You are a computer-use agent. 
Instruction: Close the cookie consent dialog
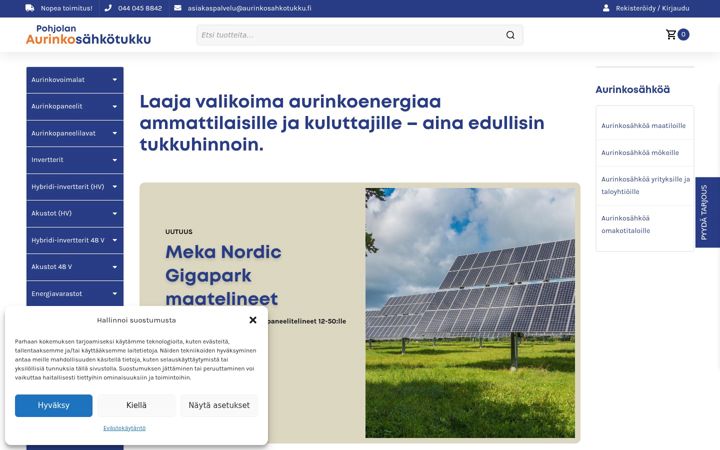coord(253,320)
